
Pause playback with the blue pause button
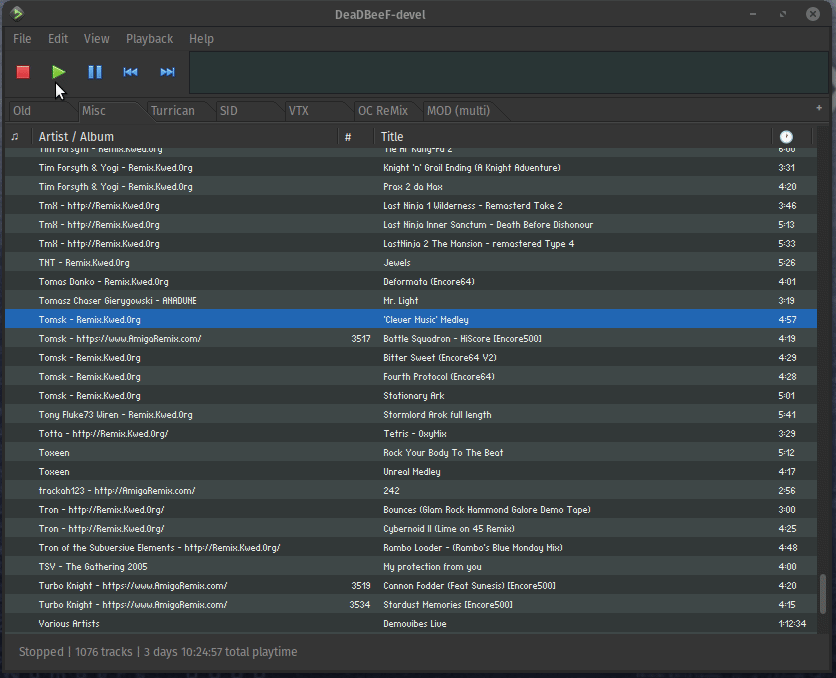point(95,72)
